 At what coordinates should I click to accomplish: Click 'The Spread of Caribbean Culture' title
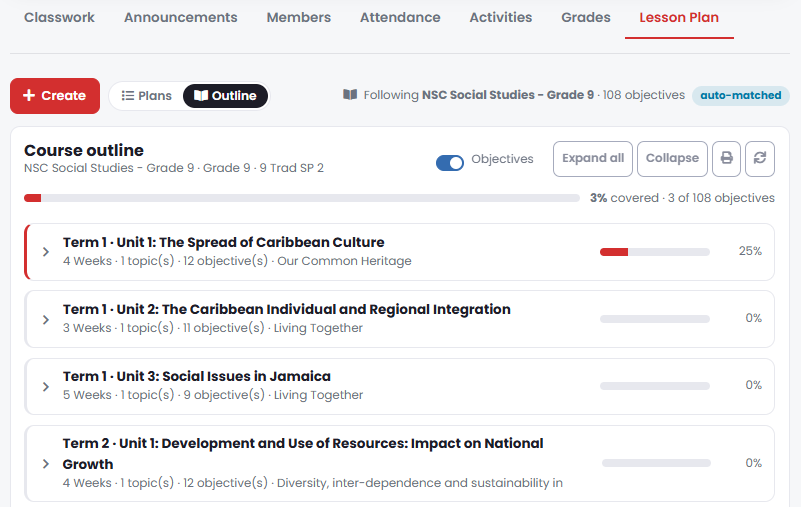click(272, 242)
